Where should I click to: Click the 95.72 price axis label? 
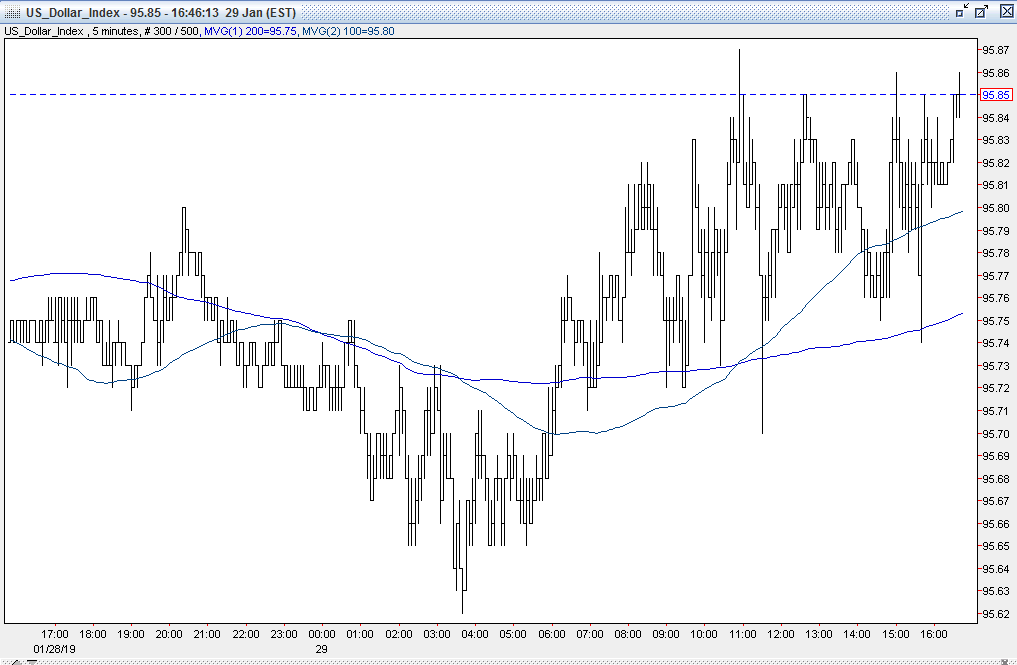tap(996, 388)
